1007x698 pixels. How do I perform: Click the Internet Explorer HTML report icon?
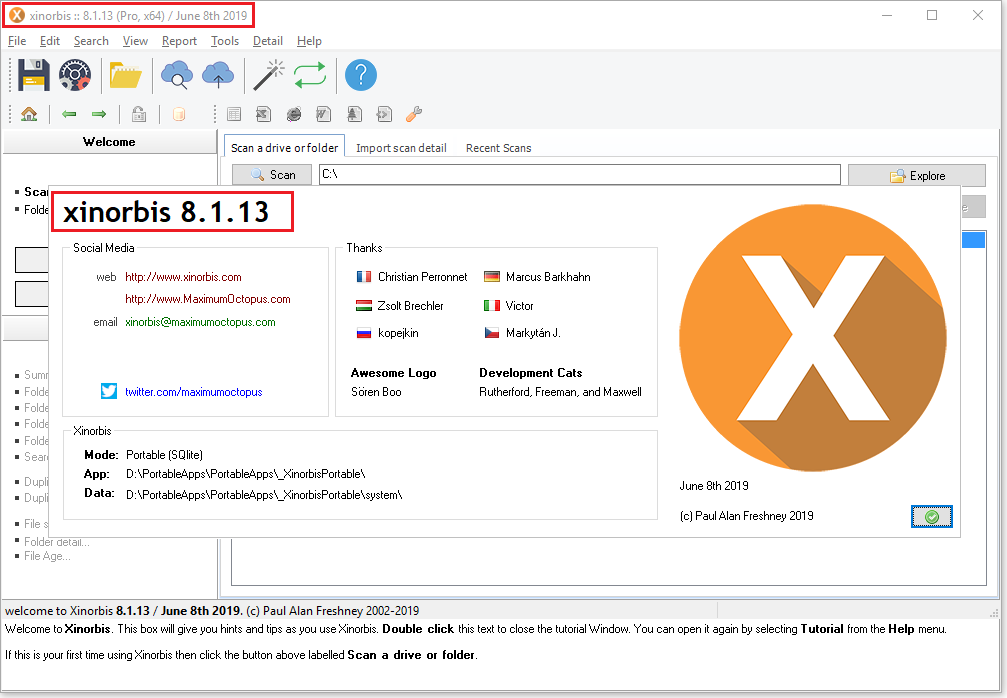[x=293, y=114]
